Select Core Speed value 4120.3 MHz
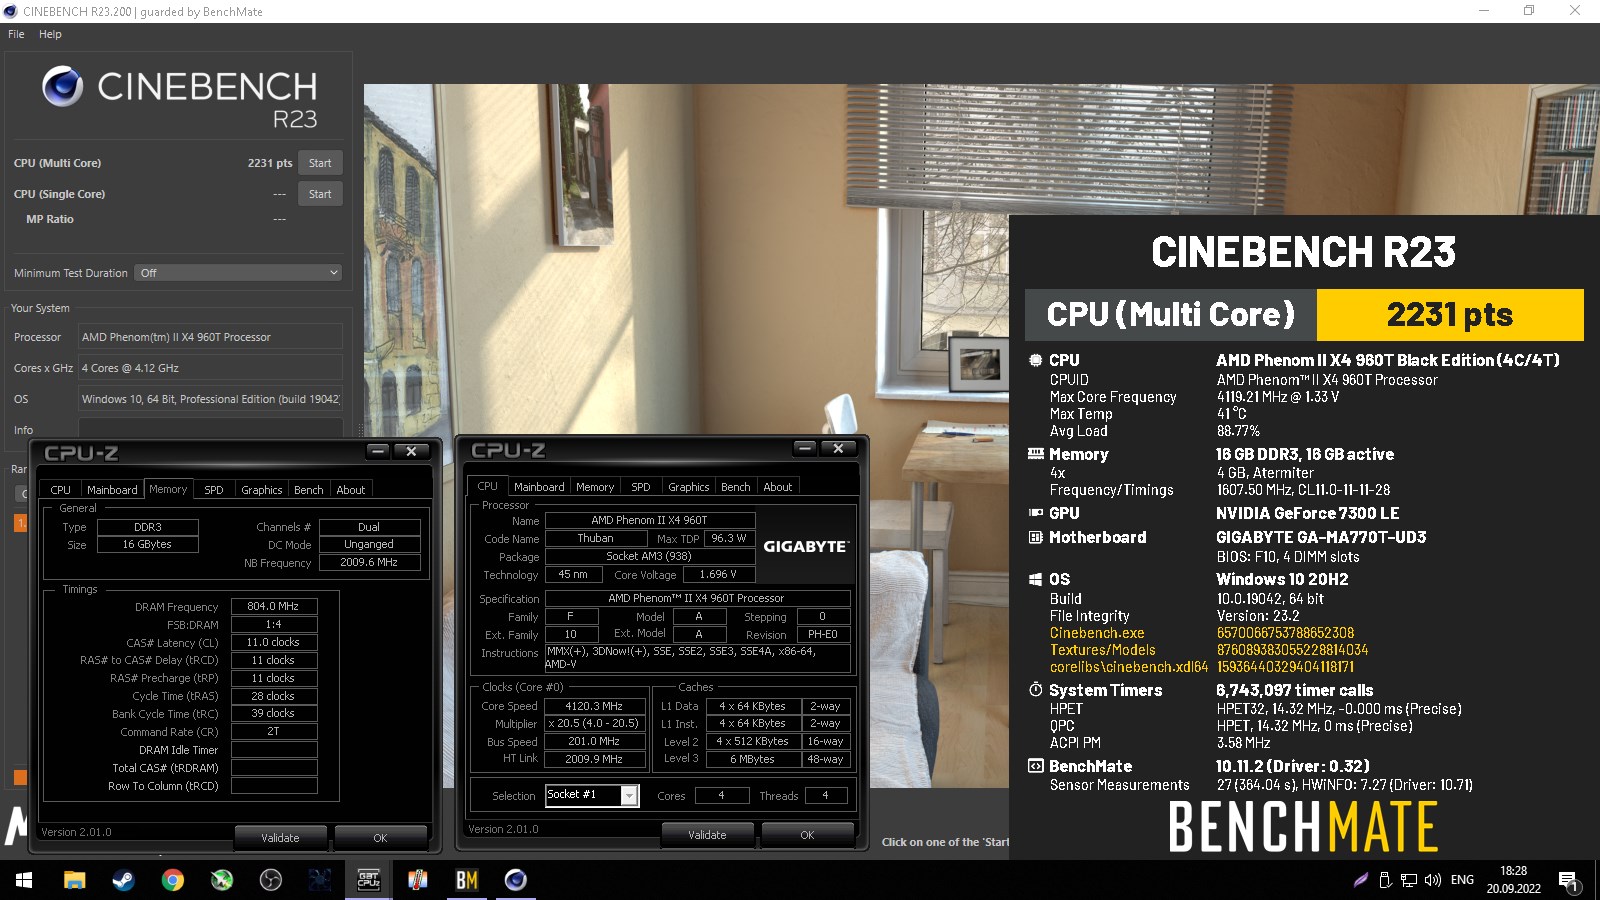The width and height of the screenshot is (1600, 900). click(594, 706)
